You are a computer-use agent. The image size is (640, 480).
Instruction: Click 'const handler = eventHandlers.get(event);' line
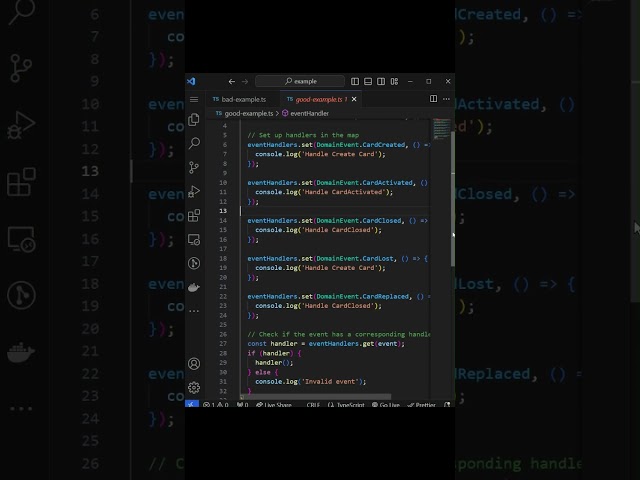click(326, 344)
